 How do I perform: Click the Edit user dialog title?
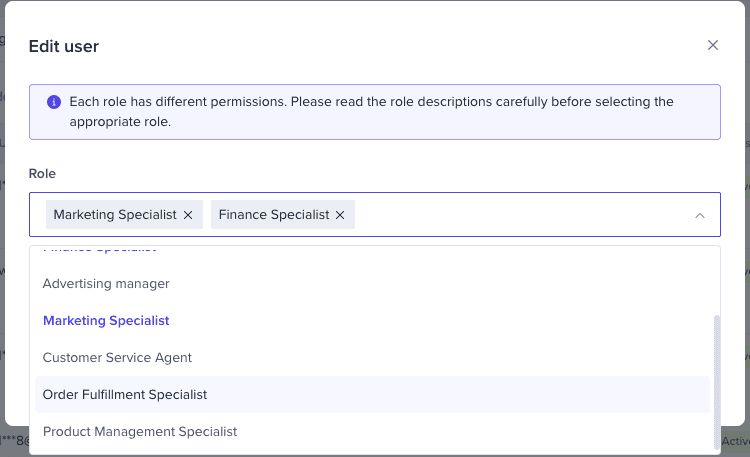tap(64, 46)
